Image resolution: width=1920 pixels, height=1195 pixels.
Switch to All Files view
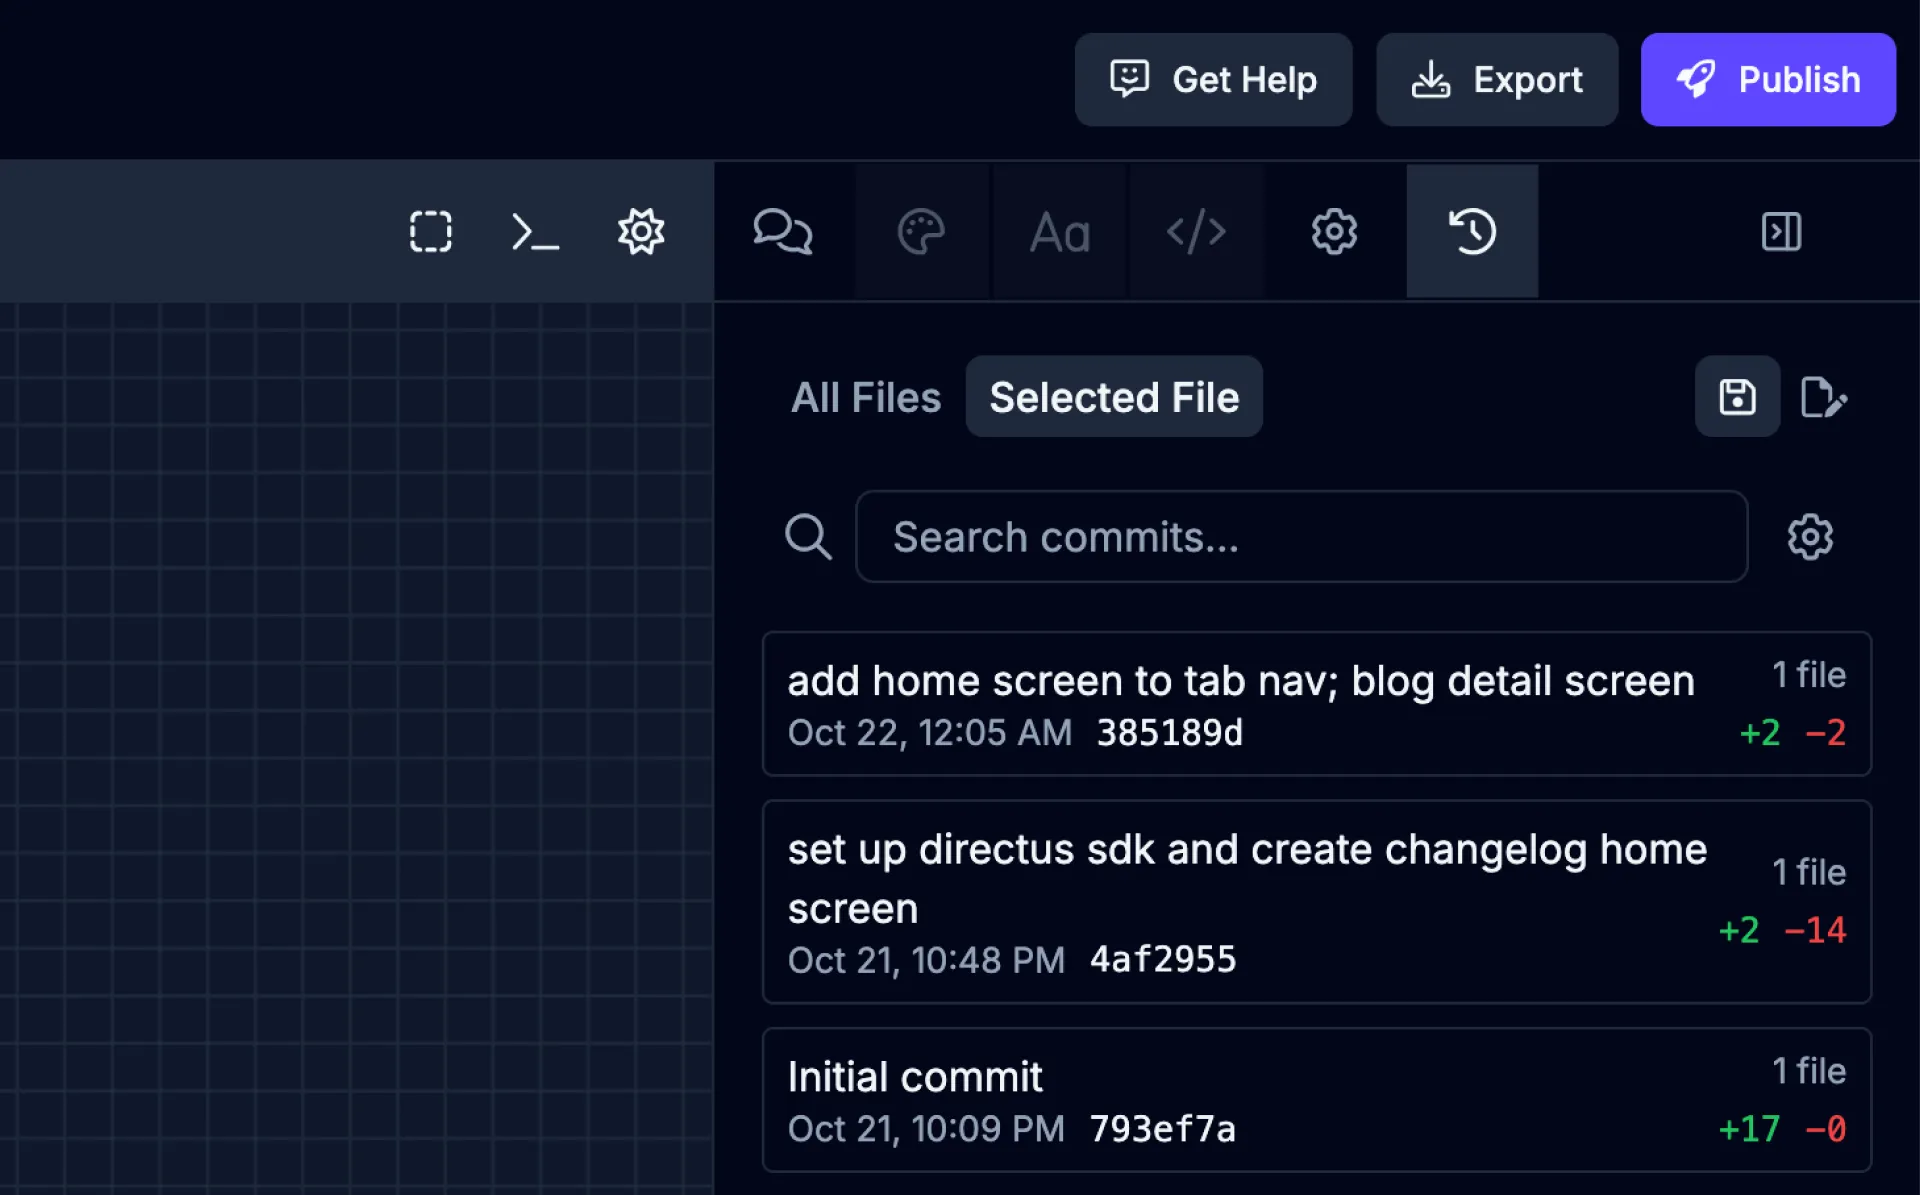coord(866,397)
